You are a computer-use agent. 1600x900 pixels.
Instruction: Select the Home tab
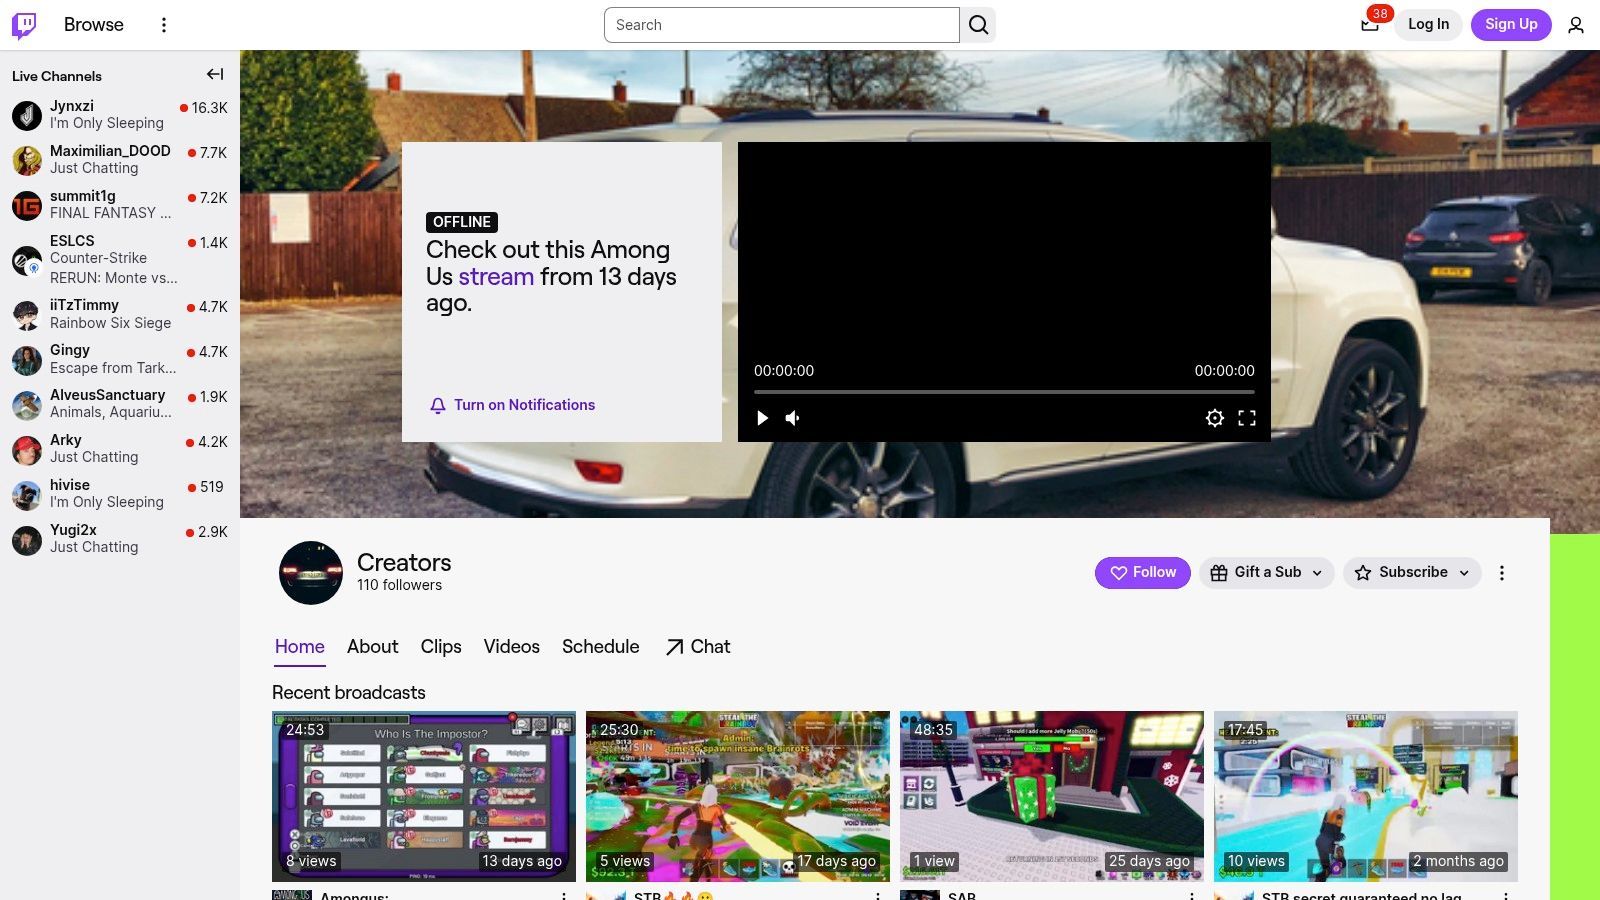(300, 647)
